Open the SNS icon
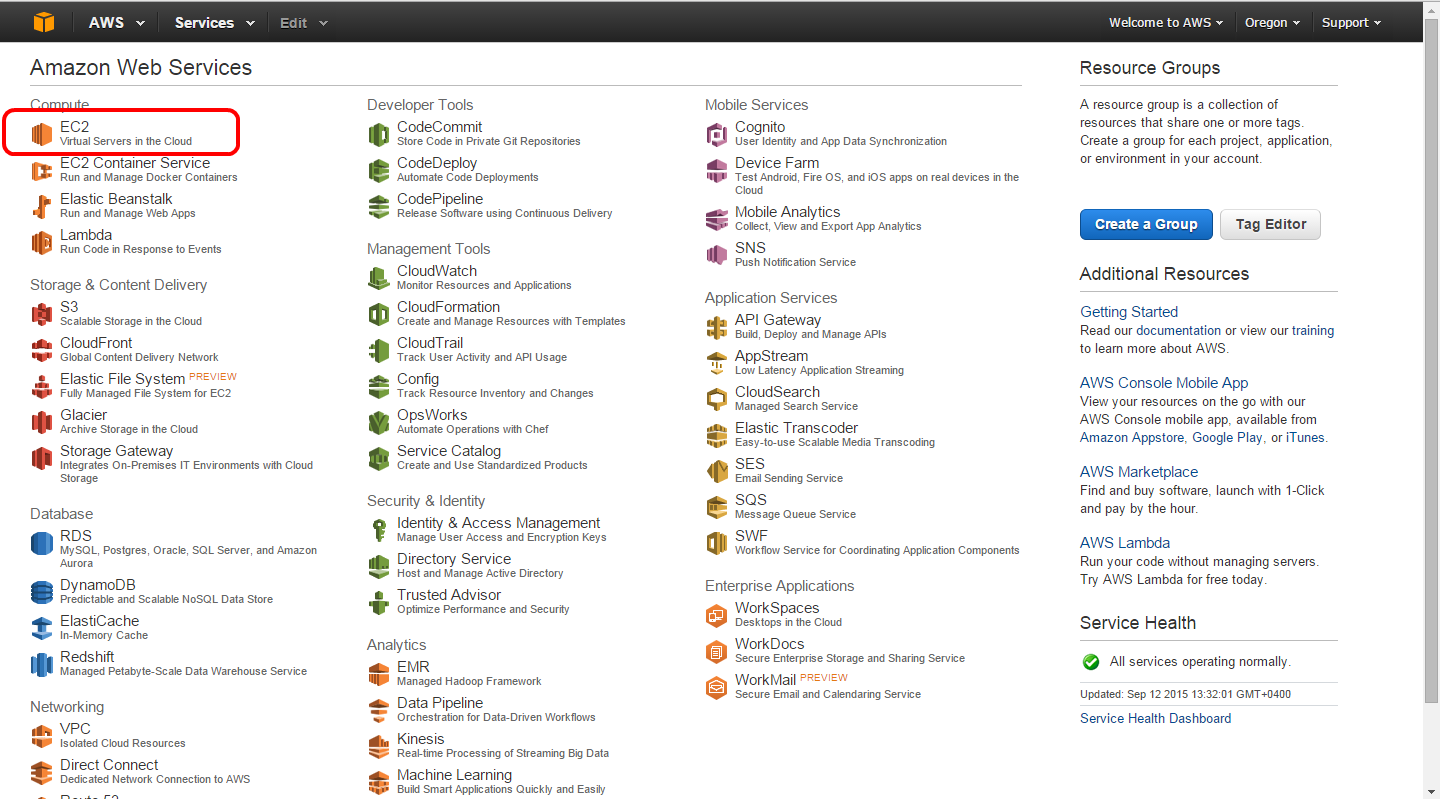This screenshot has width=1440, height=799. [717, 255]
